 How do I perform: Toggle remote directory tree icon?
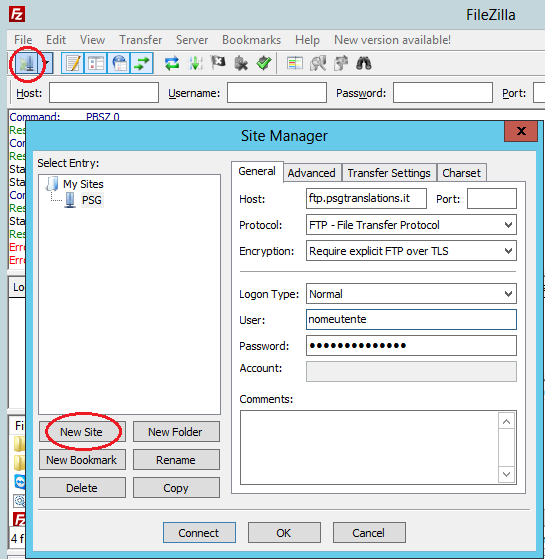coord(119,63)
